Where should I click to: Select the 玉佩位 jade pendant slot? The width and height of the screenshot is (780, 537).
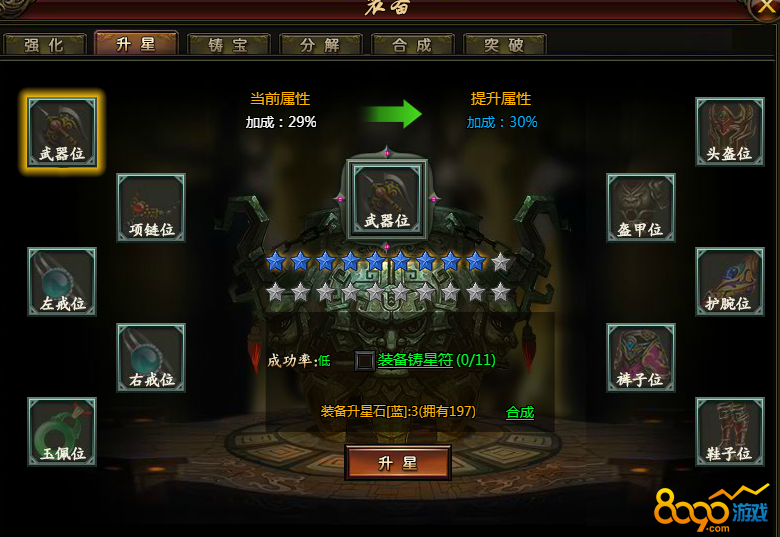[x=62, y=432]
